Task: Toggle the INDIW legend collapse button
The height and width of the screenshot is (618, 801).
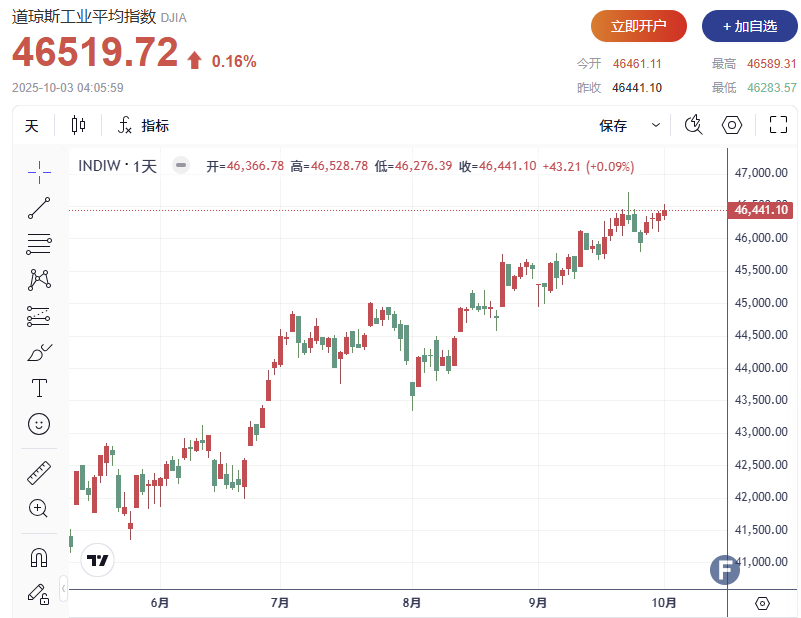Action: pyautogui.click(x=181, y=166)
